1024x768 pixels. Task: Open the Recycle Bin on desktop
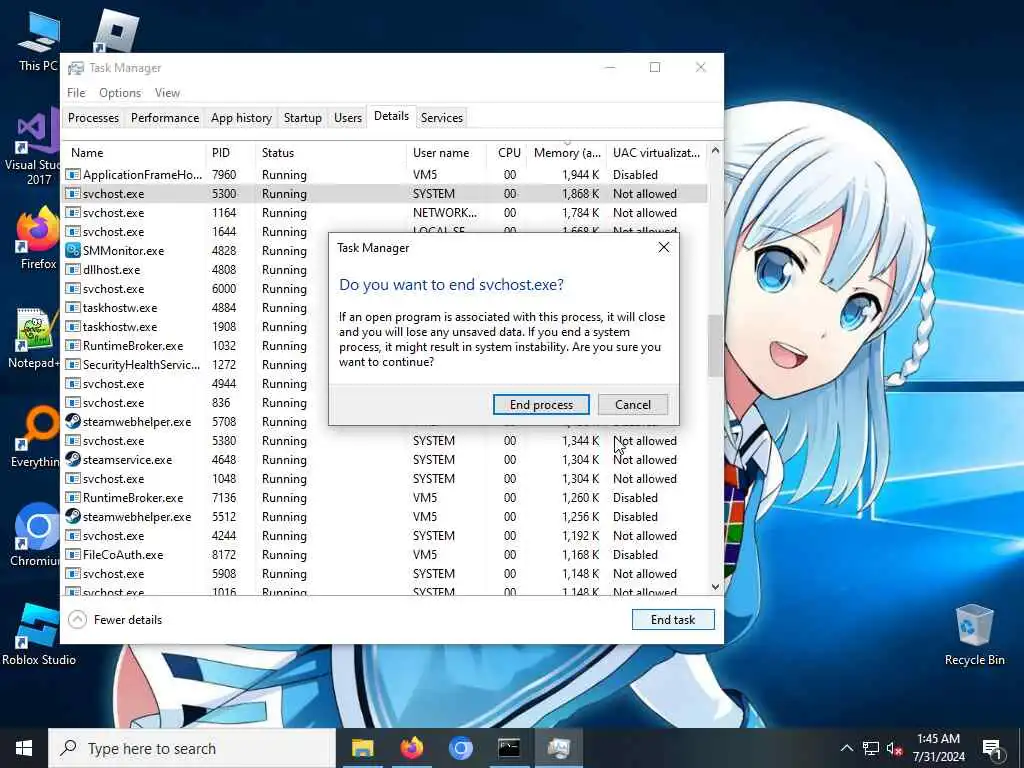(974, 635)
